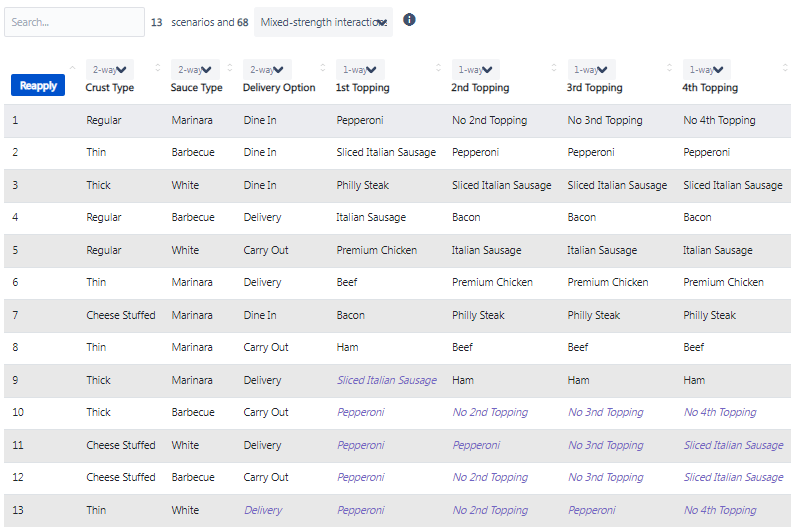Sort by Delivery Option column arrows

point(323,68)
